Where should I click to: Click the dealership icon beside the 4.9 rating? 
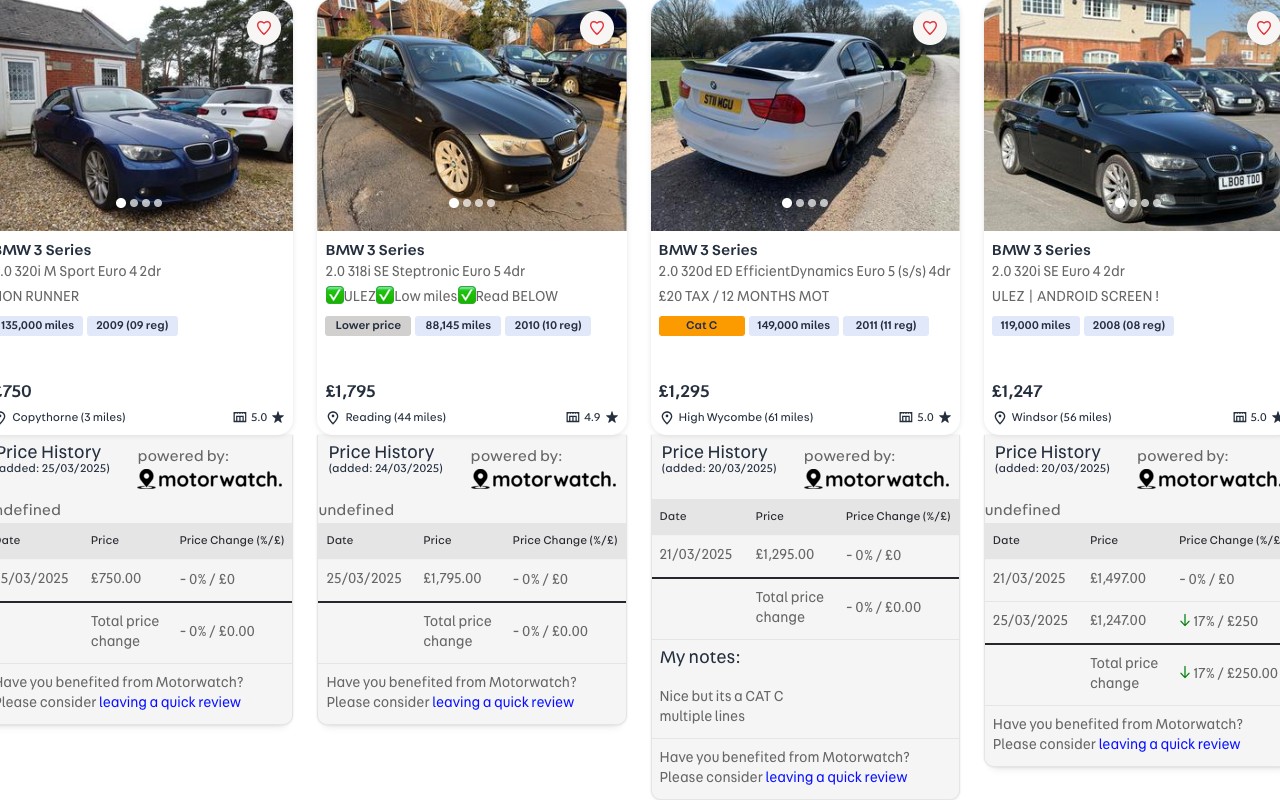[572, 417]
